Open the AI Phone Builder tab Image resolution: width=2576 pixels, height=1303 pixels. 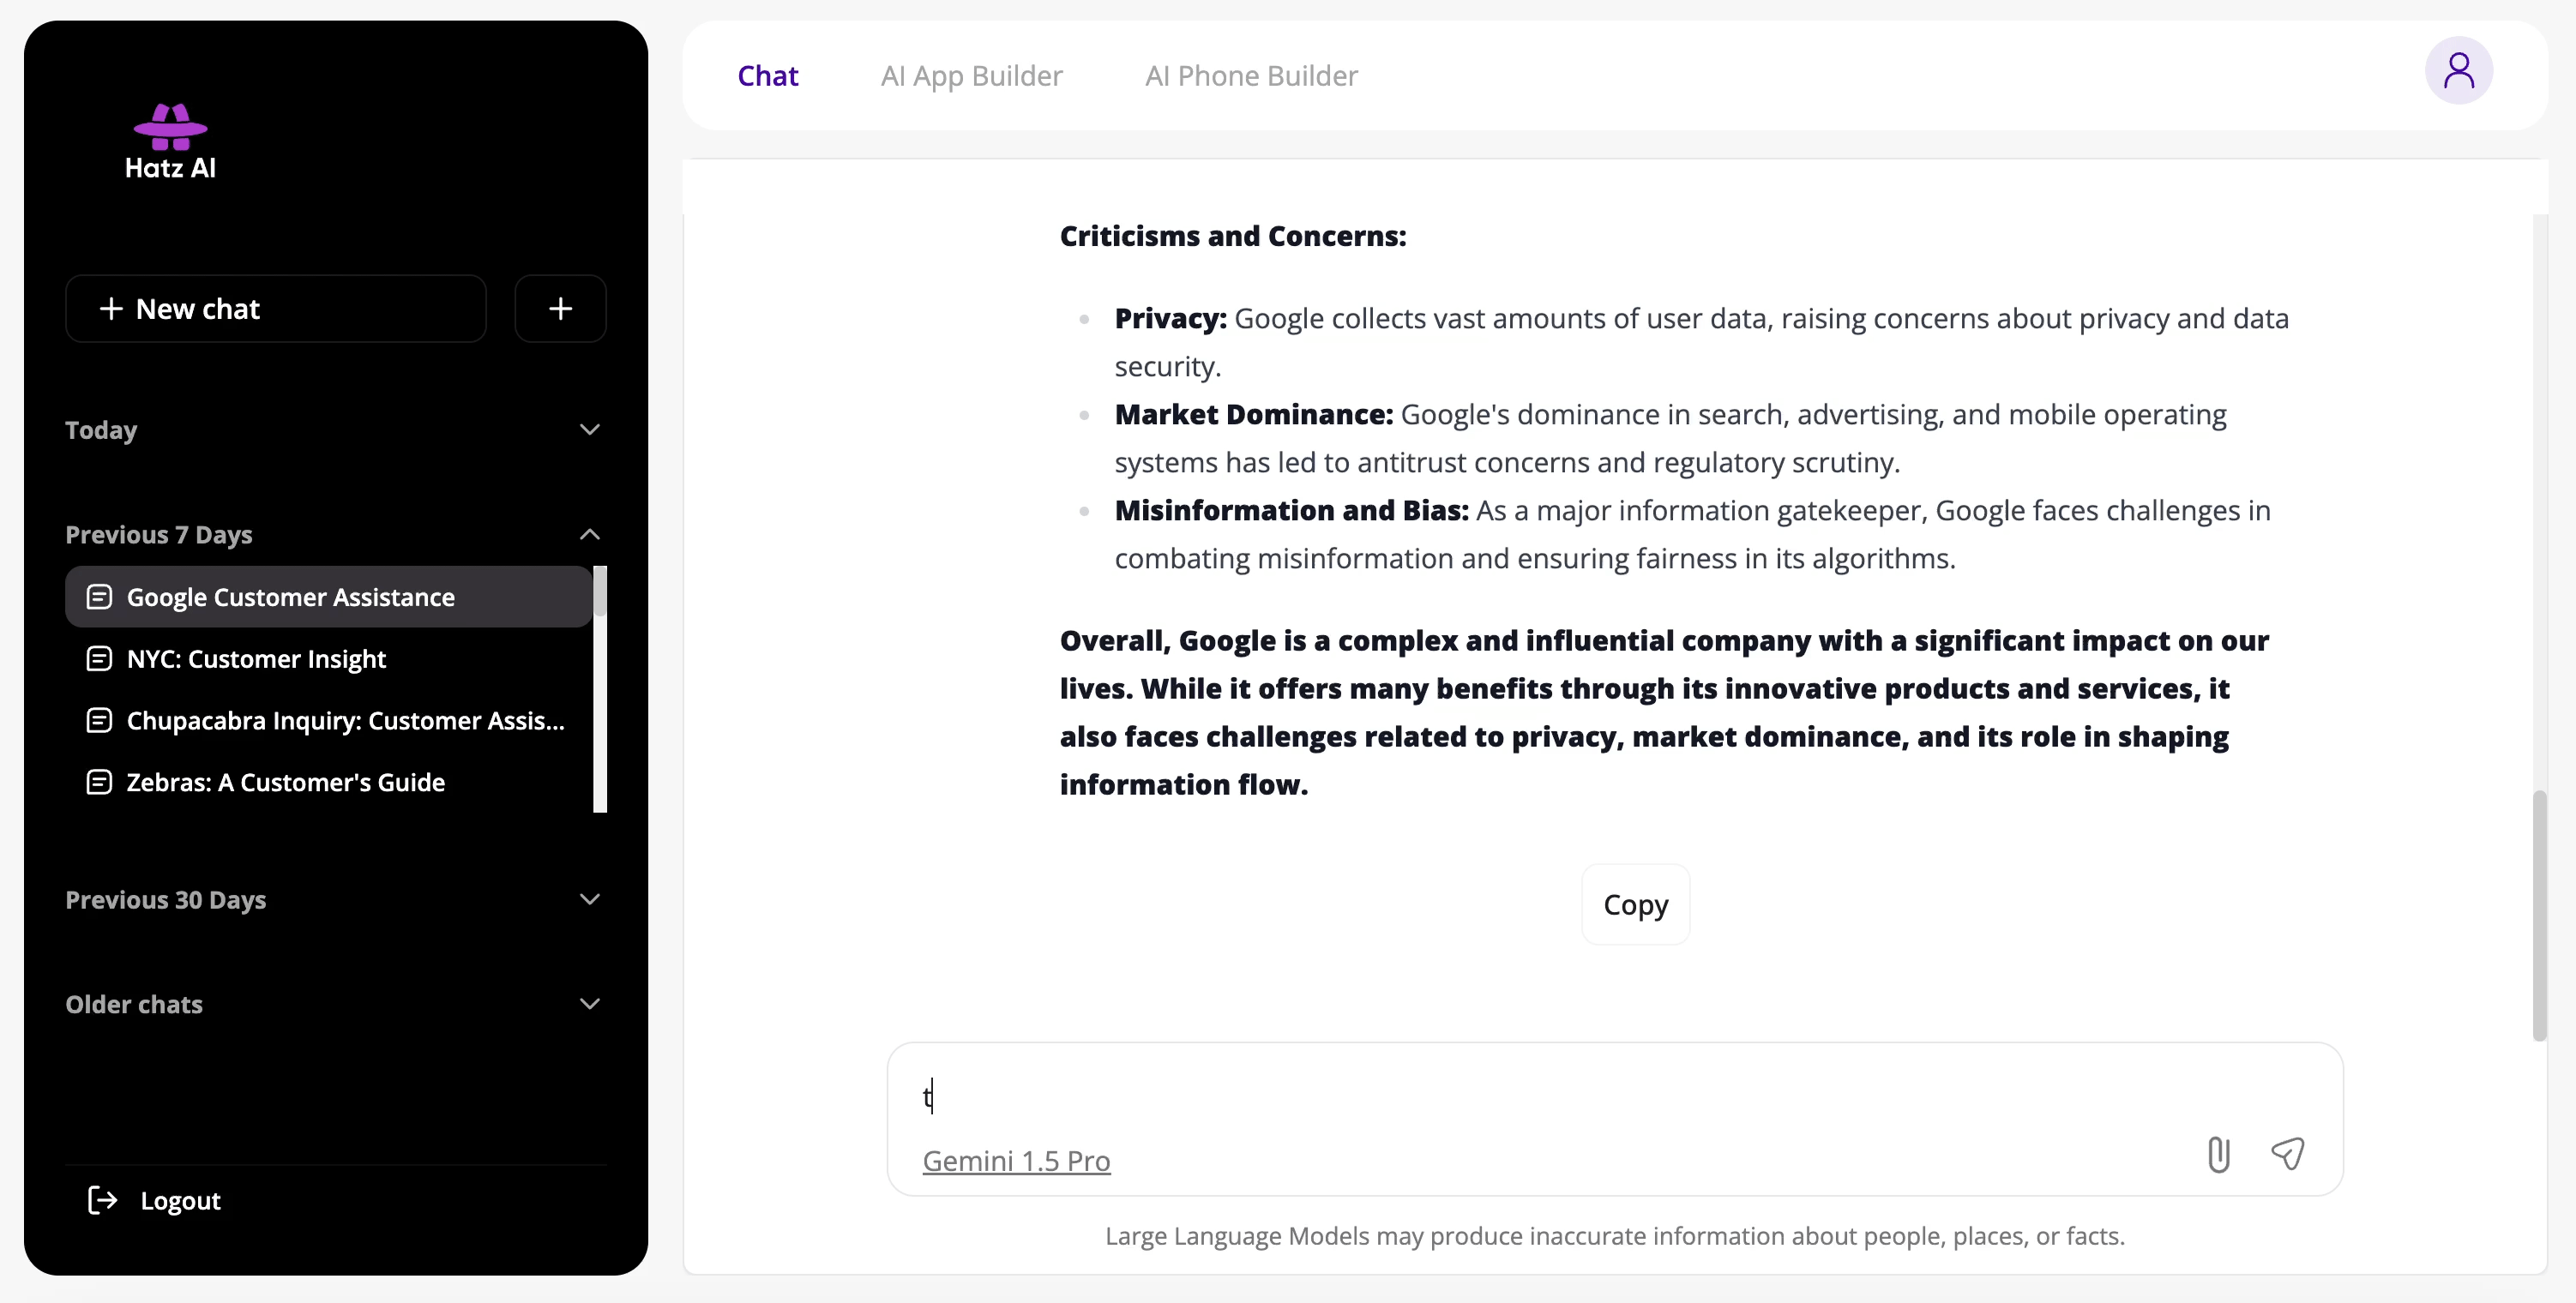(x=1251, y=76)
